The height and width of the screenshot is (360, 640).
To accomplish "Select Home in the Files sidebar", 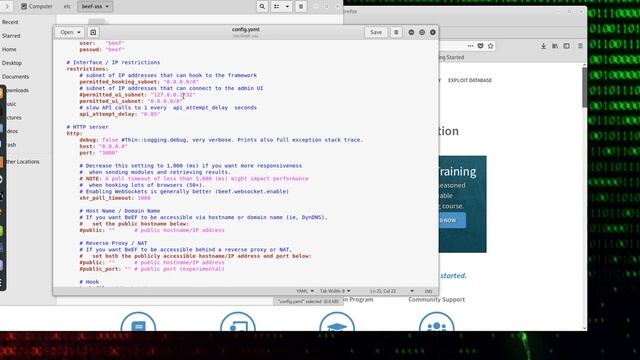I will (x=9, y=49).
